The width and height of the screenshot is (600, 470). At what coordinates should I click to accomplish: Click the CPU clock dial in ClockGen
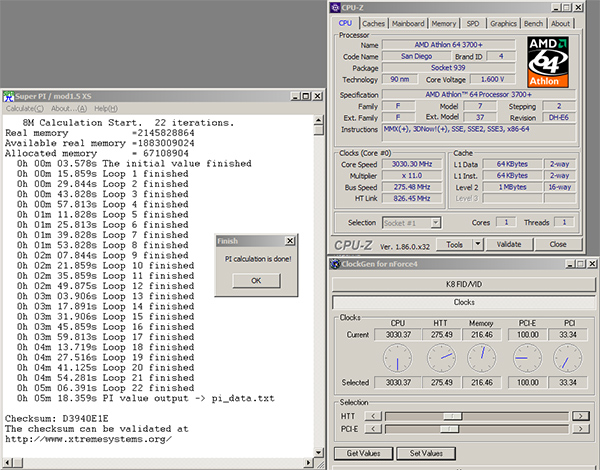tap(398, 358)
